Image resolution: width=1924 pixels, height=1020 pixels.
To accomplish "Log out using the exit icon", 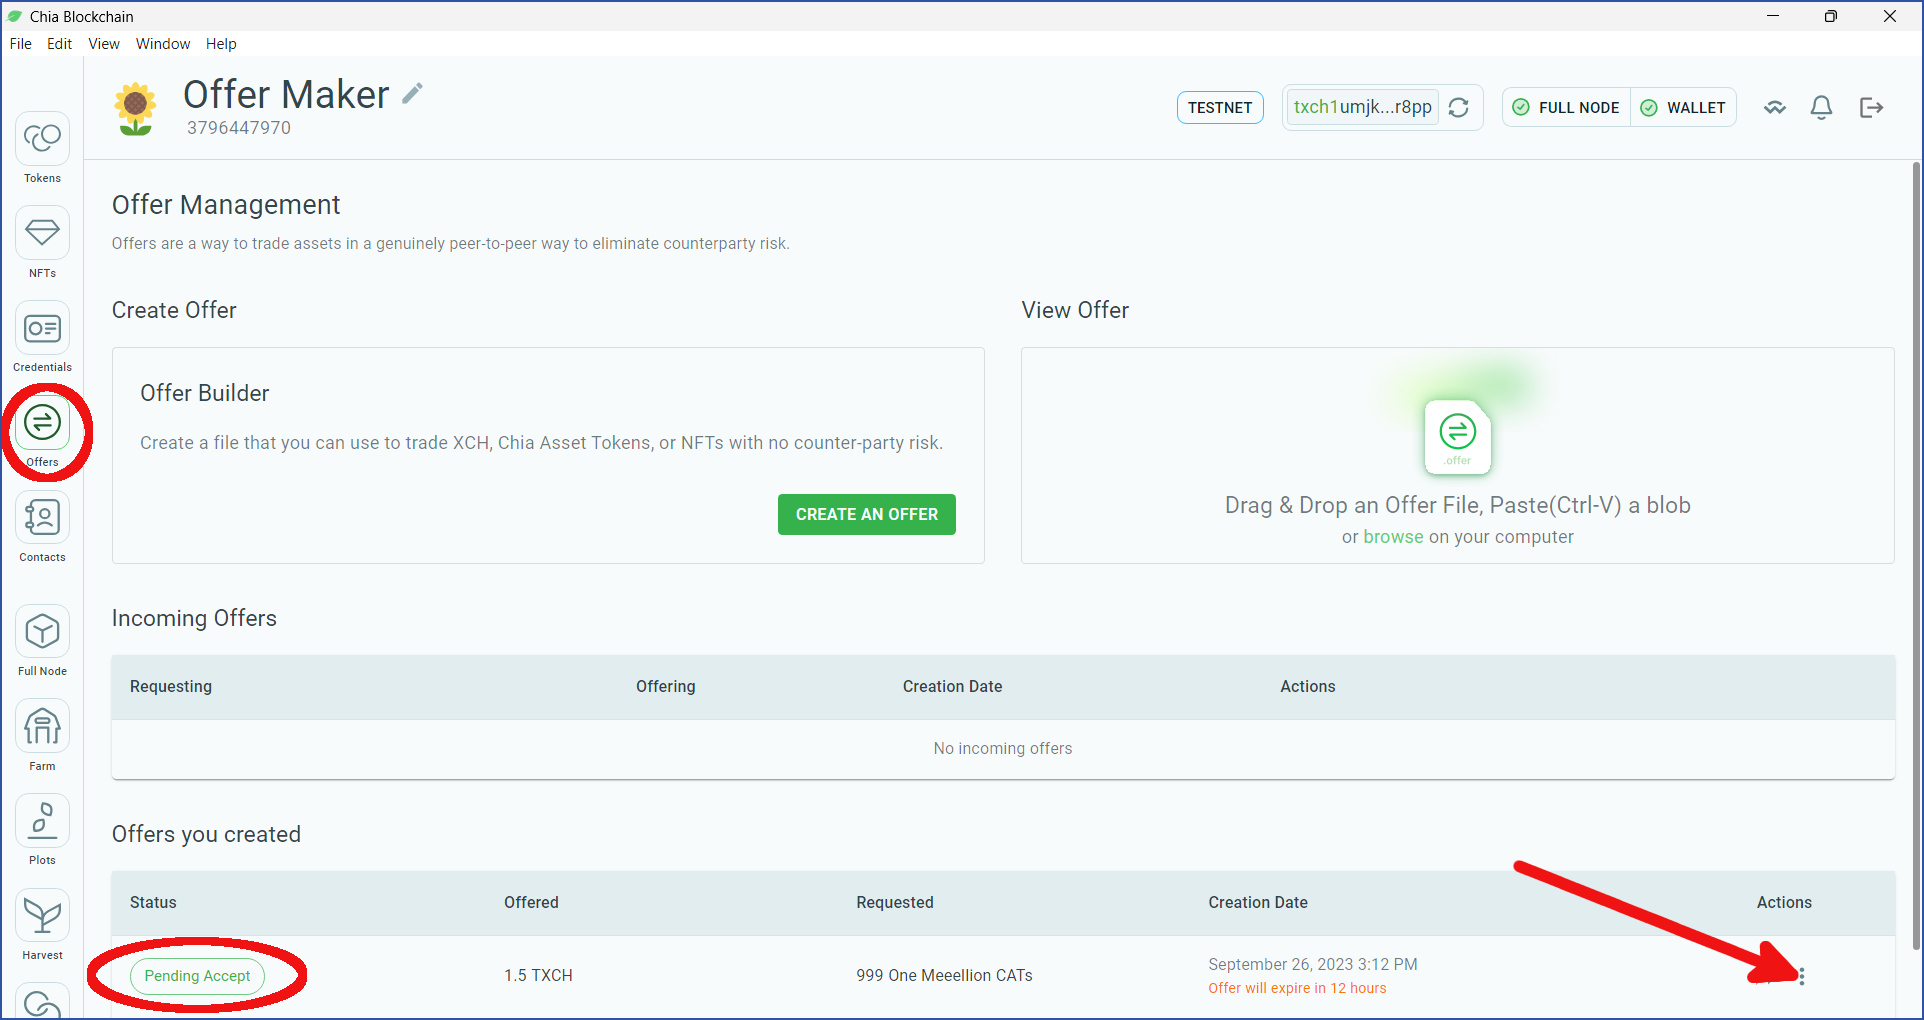I will pyautogui.click(x=1871, y=107).
